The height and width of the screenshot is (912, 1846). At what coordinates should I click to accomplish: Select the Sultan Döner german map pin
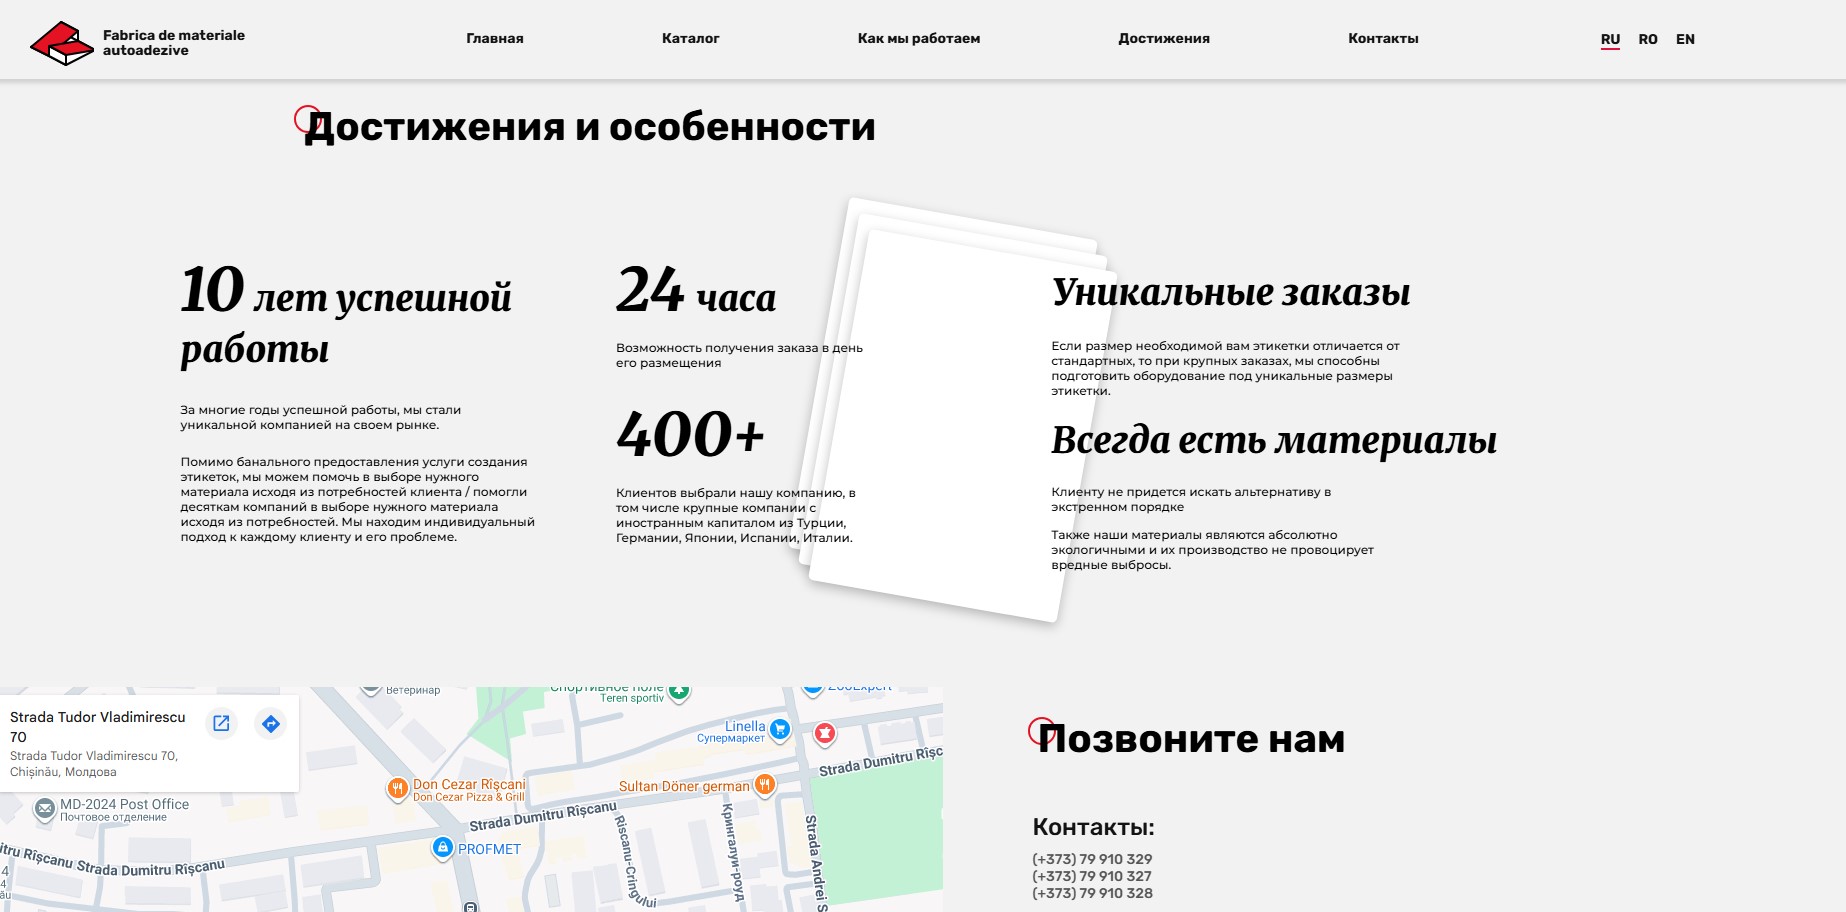click(x=765, y=784)
